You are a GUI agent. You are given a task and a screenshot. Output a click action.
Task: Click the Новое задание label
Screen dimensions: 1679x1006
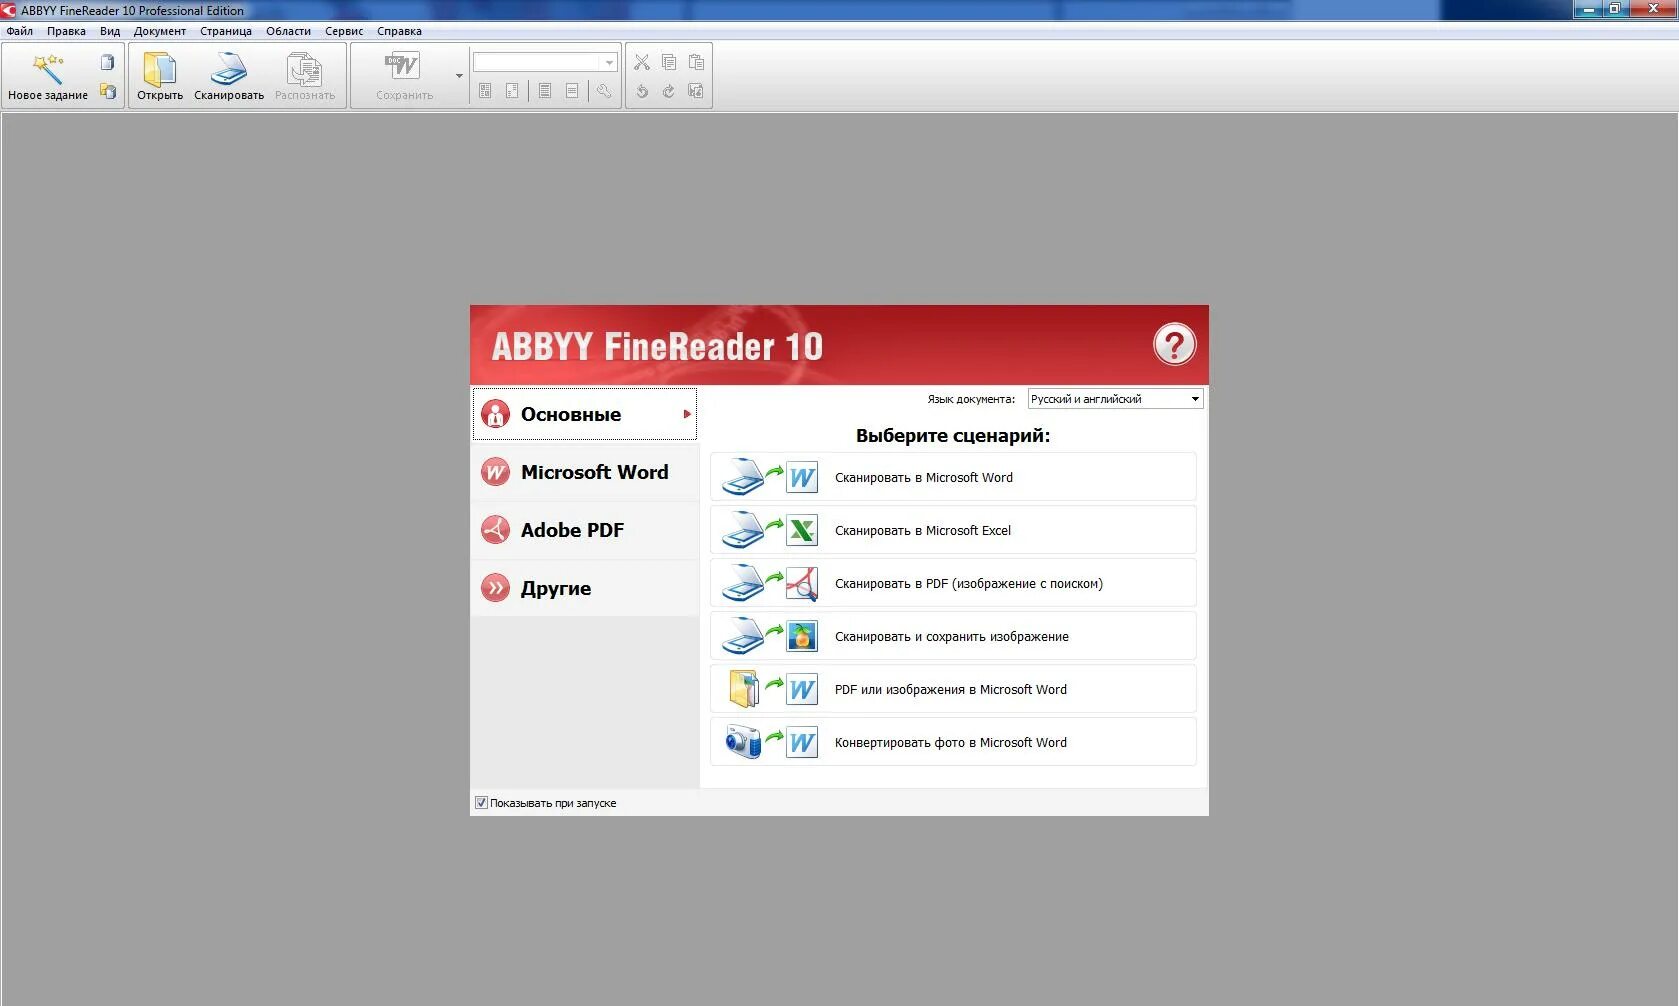pos(48,96)
